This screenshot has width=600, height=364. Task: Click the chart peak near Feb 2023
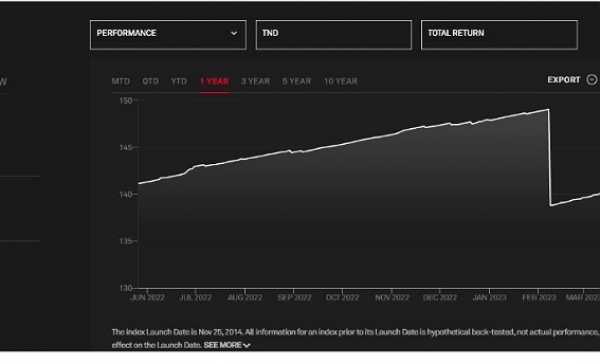tap(548, 110)
